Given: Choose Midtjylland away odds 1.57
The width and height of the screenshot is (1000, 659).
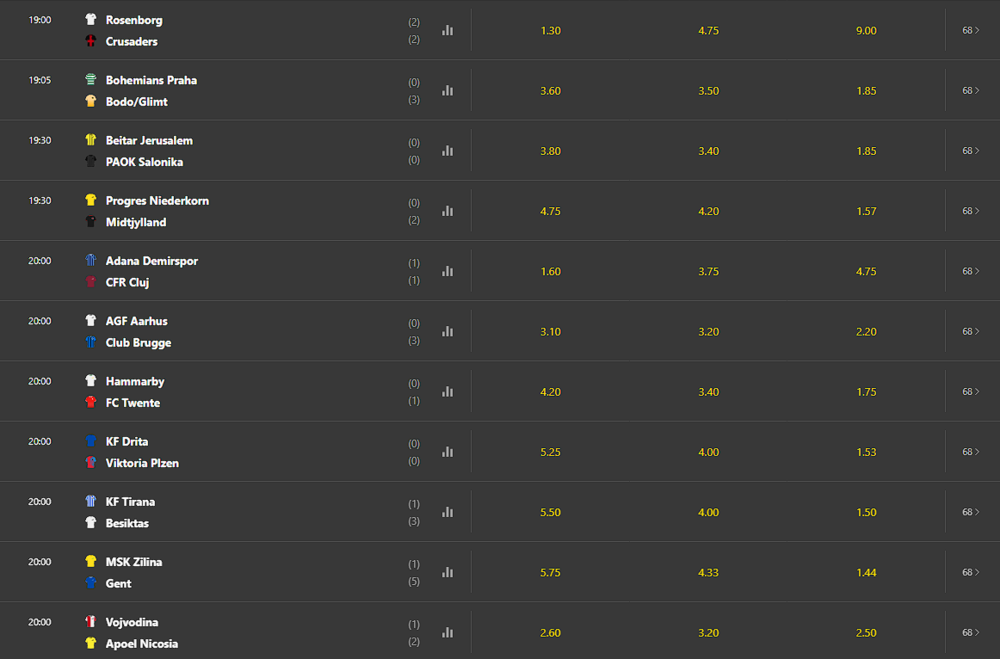Looking at the screenshot, I should pyautogui.click(x=866, y=211).
